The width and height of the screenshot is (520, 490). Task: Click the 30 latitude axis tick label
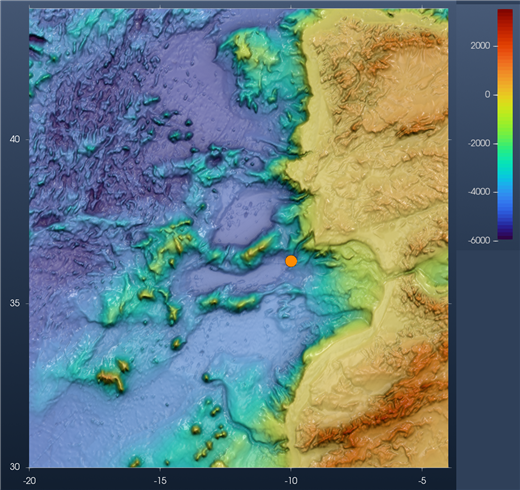click(14, 467)
